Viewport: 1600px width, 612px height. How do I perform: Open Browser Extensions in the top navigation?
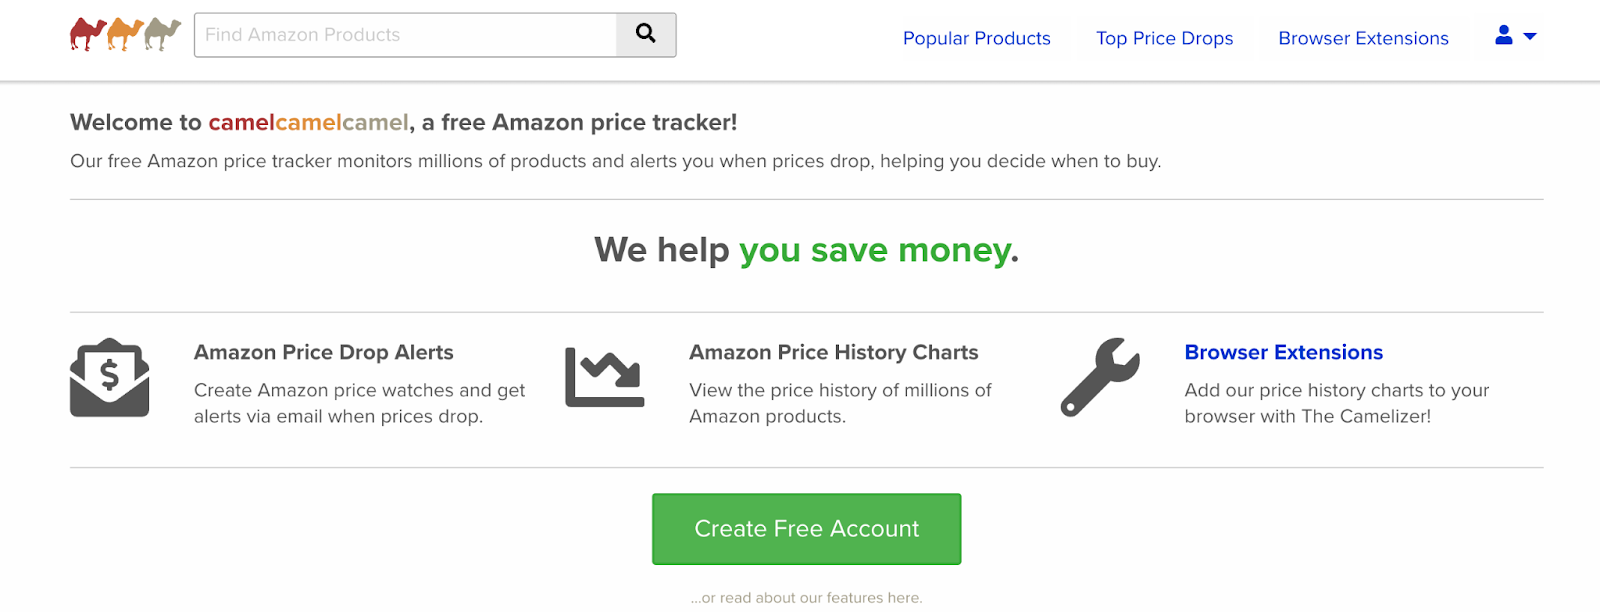point(1363,38)
